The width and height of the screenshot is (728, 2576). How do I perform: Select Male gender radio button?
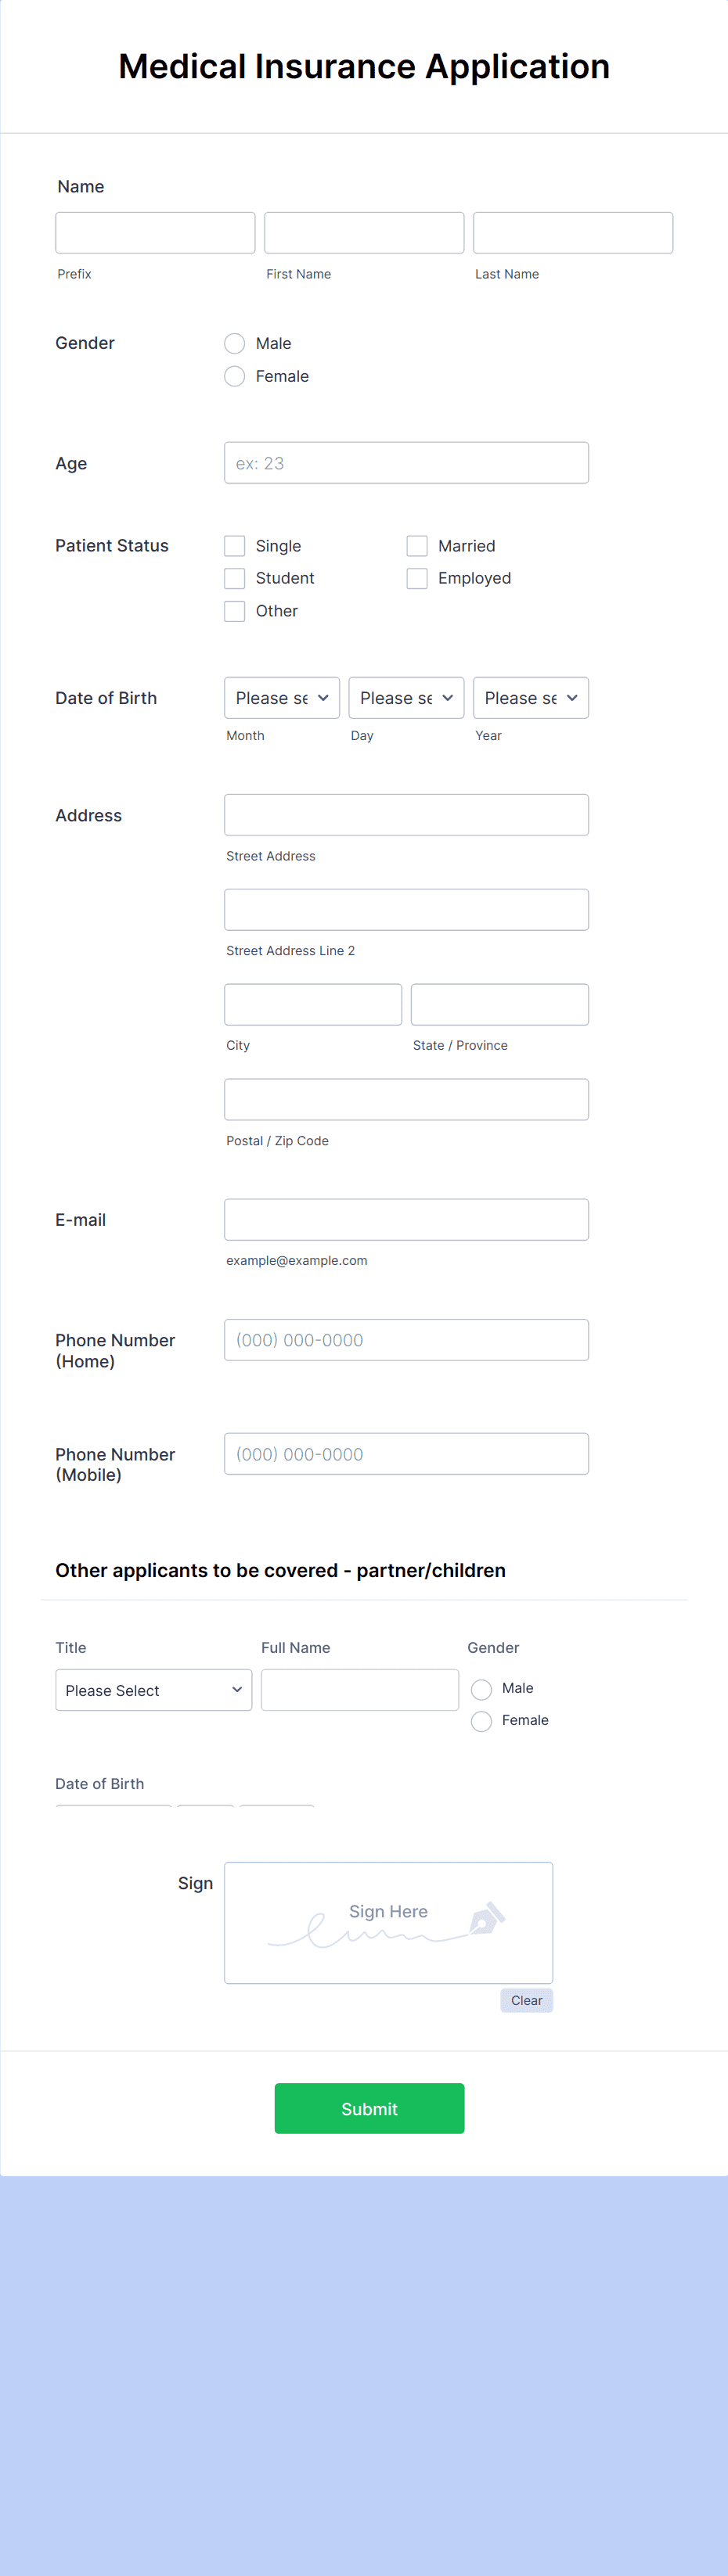point(234,343)
